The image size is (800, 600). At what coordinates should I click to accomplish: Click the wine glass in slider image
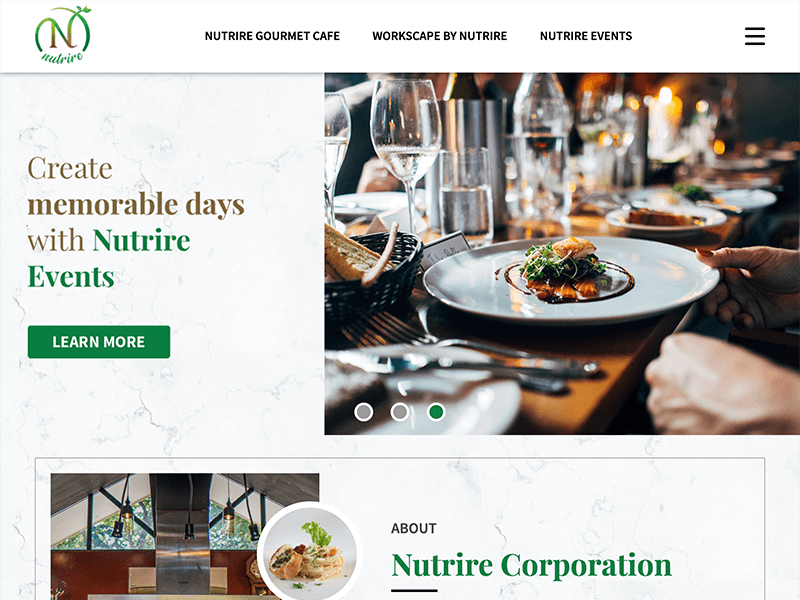406,153
